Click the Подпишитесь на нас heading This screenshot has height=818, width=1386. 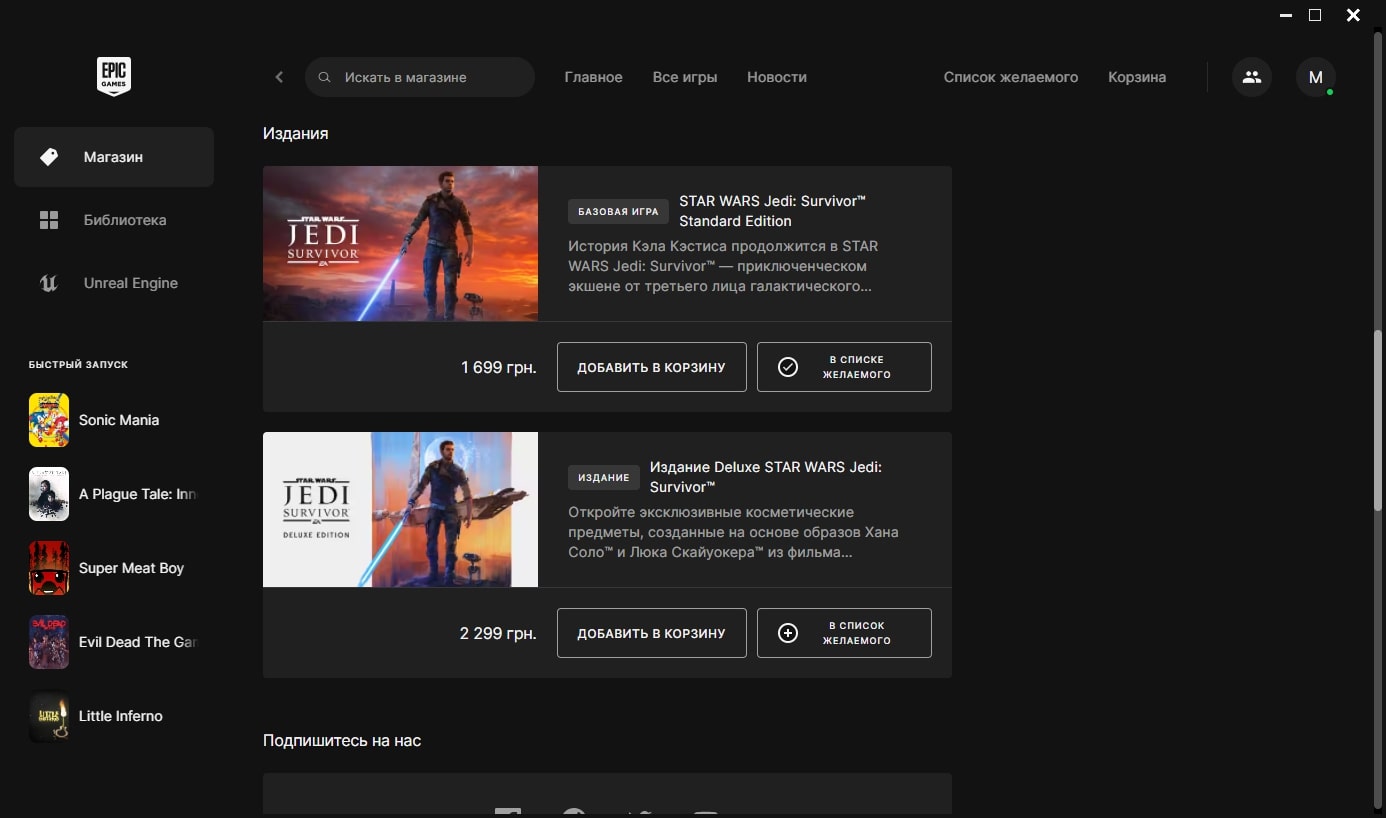(x=342, y=741)
